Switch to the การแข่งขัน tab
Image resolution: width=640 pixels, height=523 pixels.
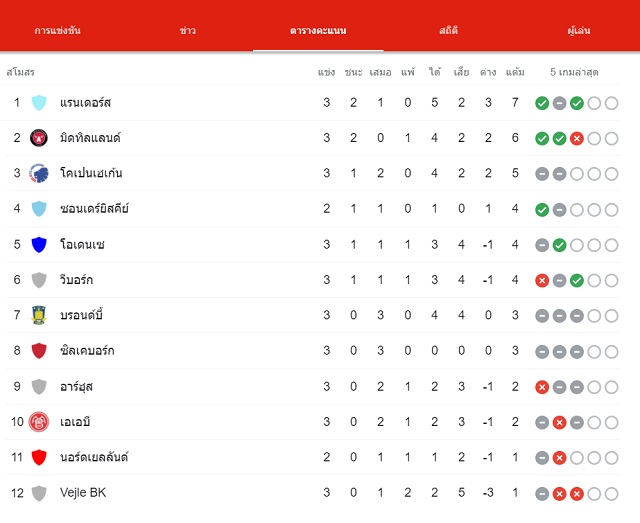coord(58,31)
